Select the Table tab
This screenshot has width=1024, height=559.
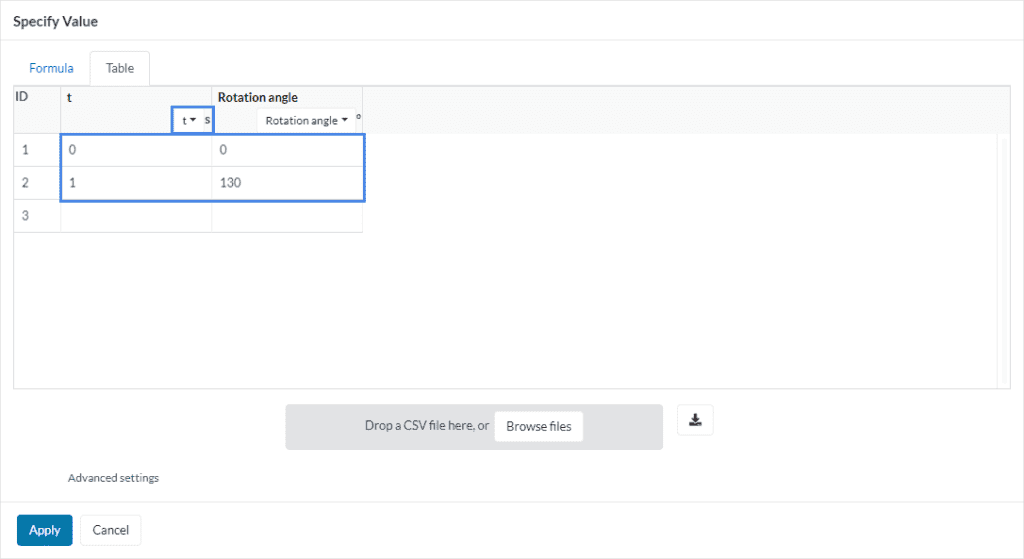click(120, 68)
